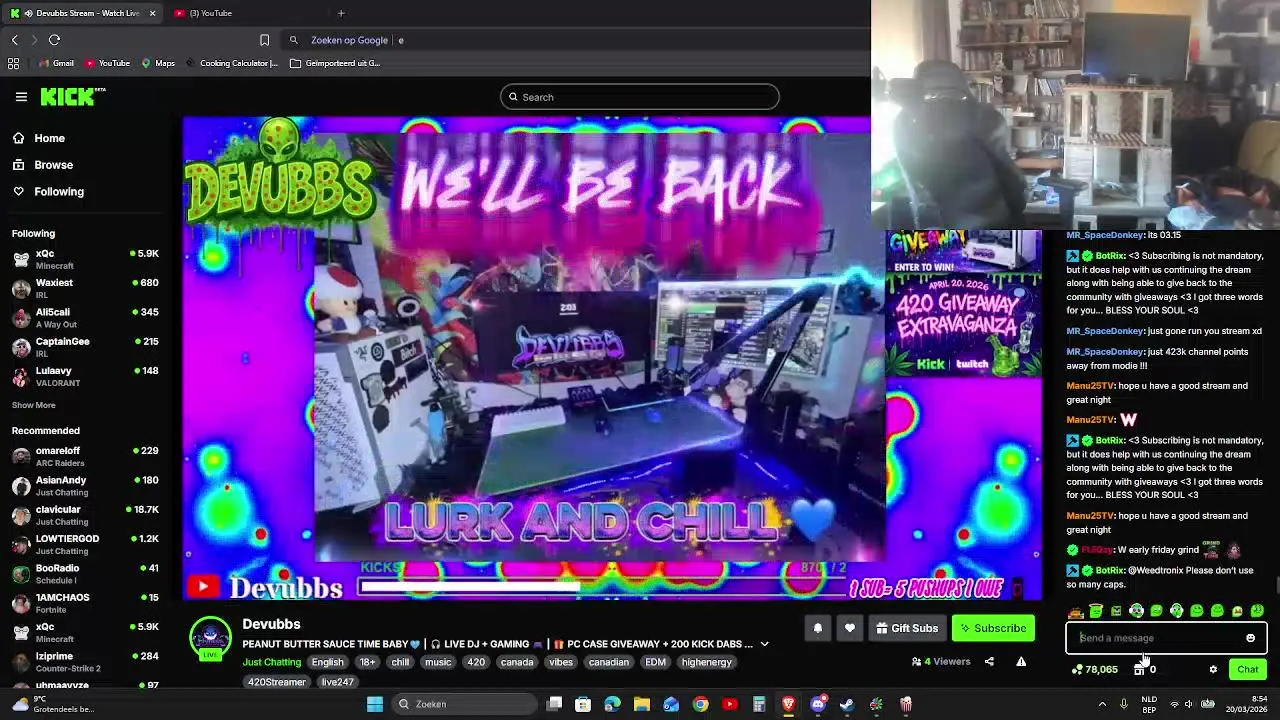
Task: Open xQc channel in Following list
Action: tap(86, 259)
